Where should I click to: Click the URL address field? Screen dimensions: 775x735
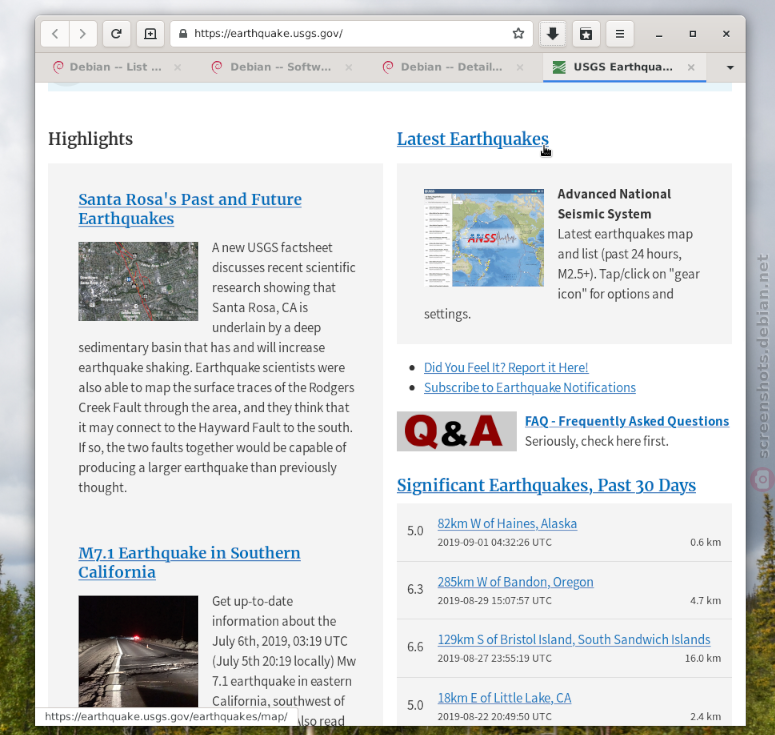tap(350, 34)
